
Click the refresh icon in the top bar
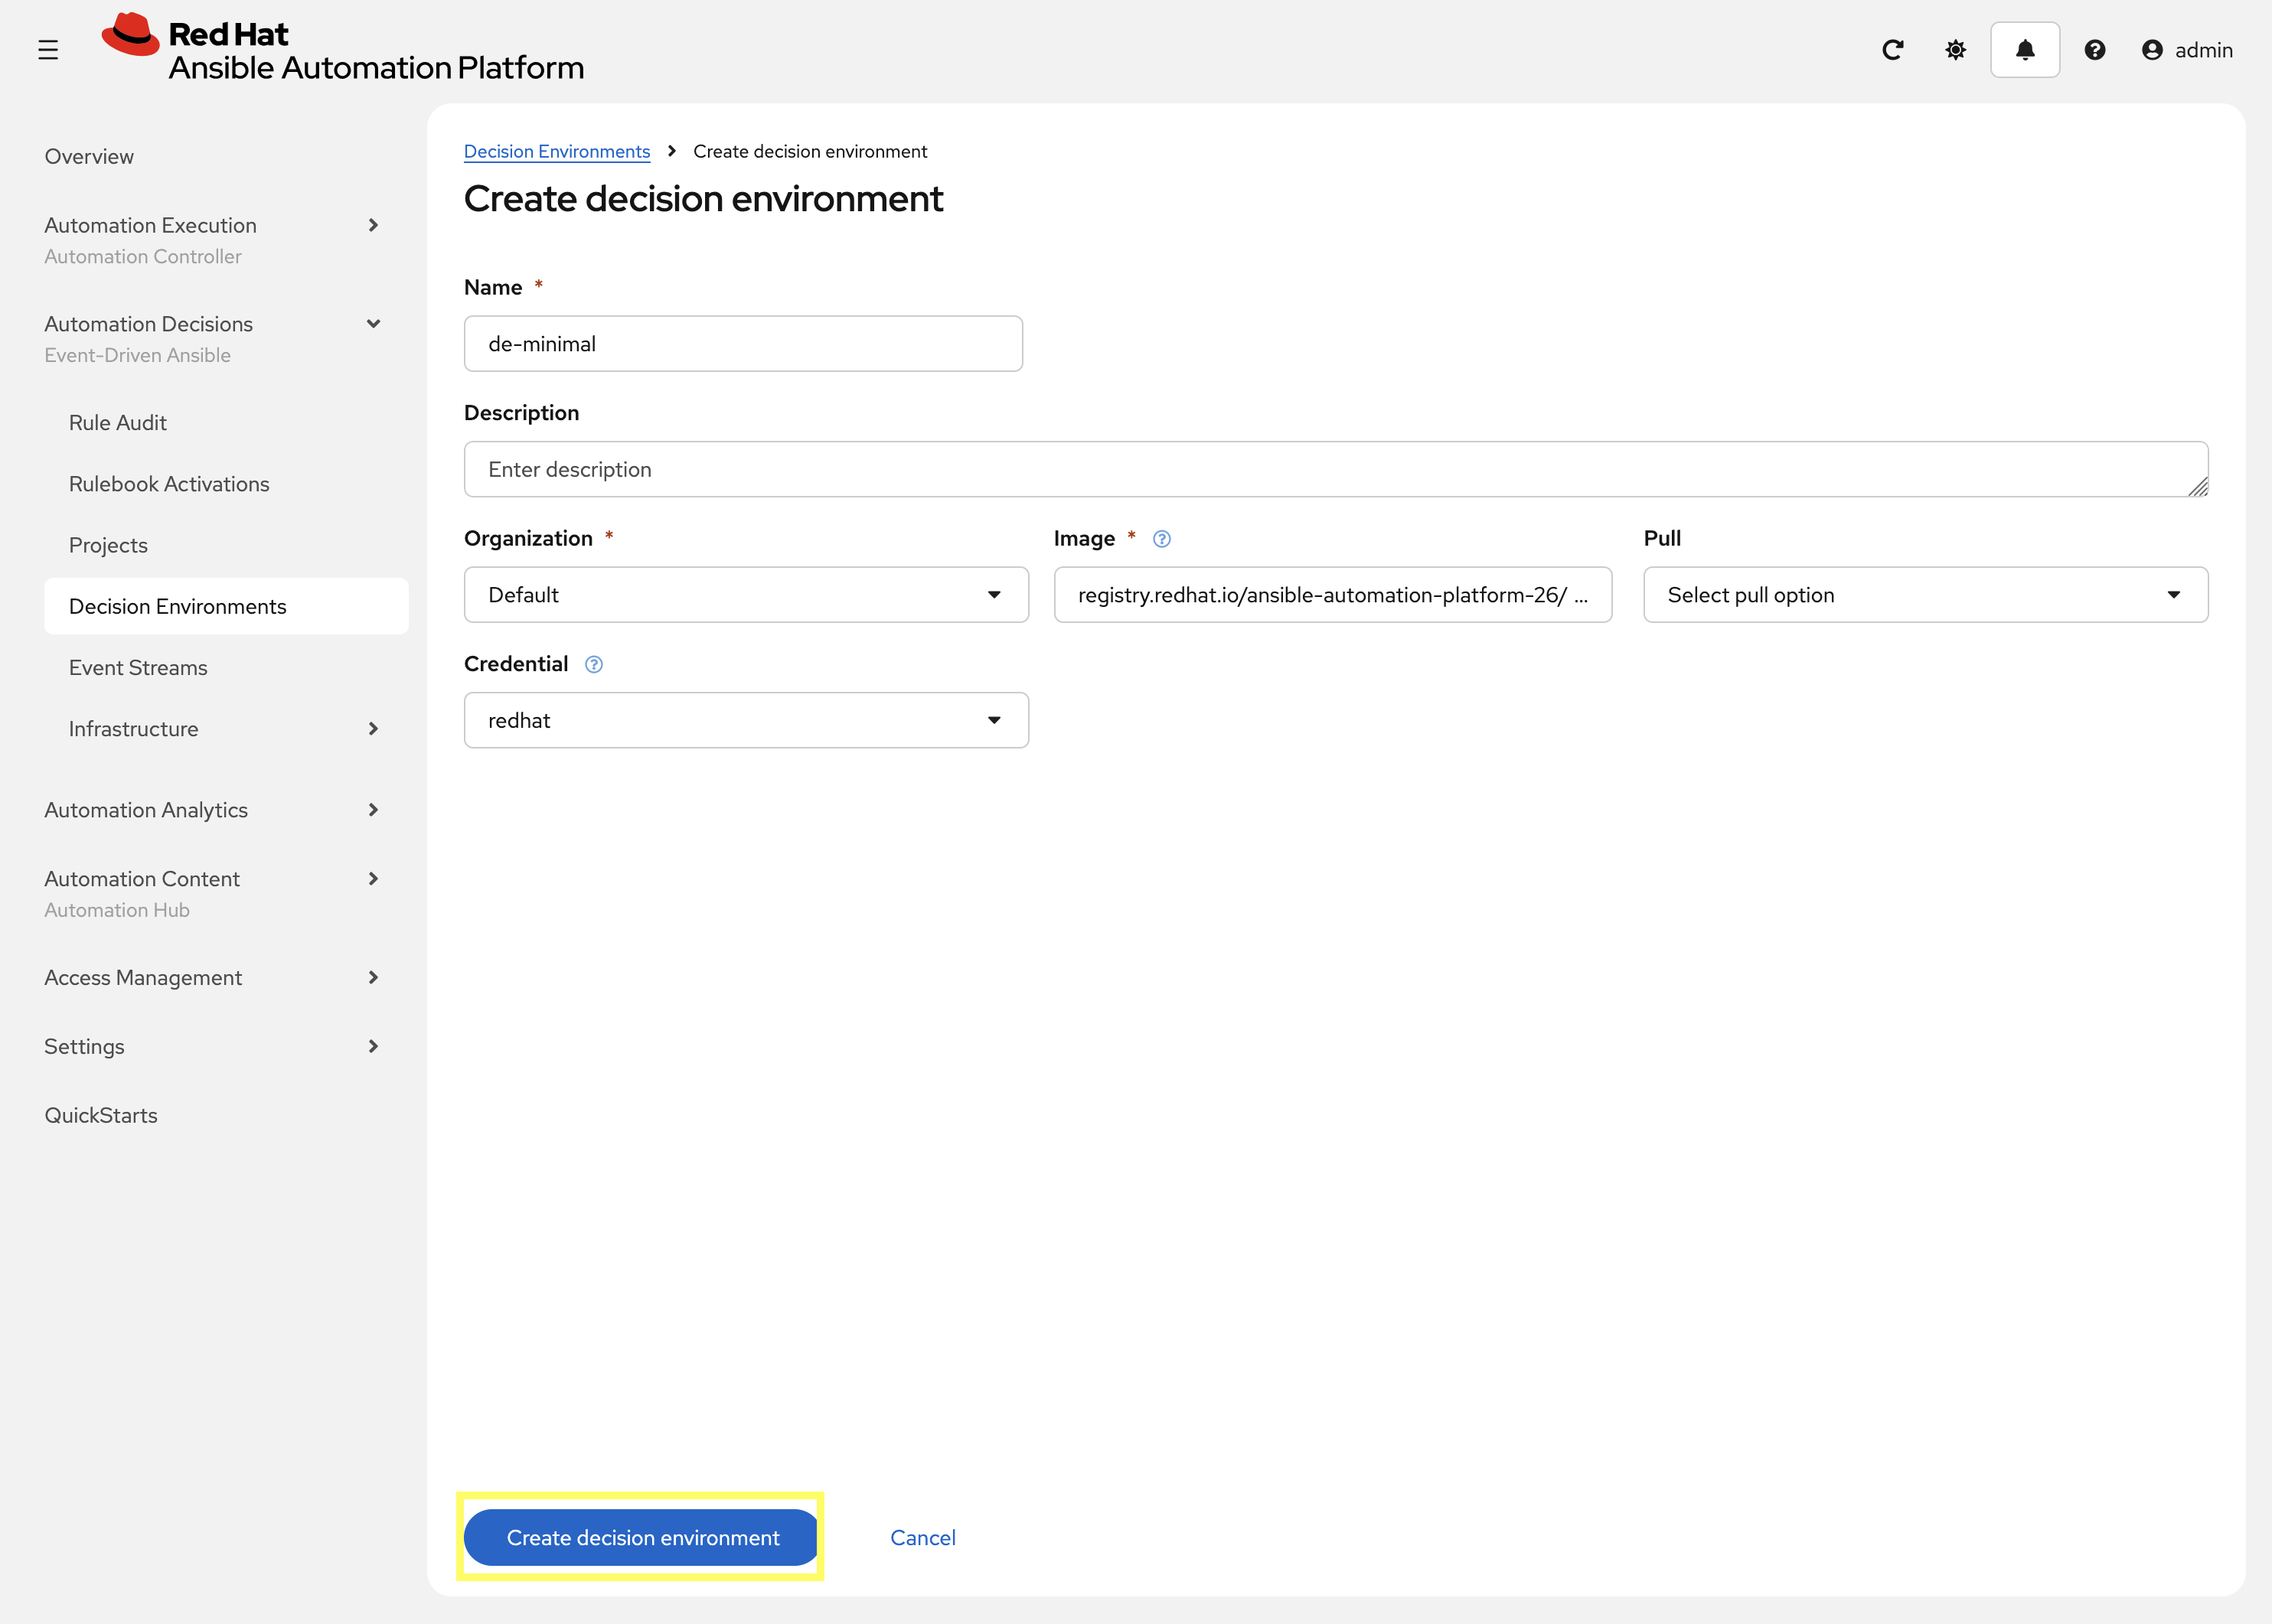1893,49
